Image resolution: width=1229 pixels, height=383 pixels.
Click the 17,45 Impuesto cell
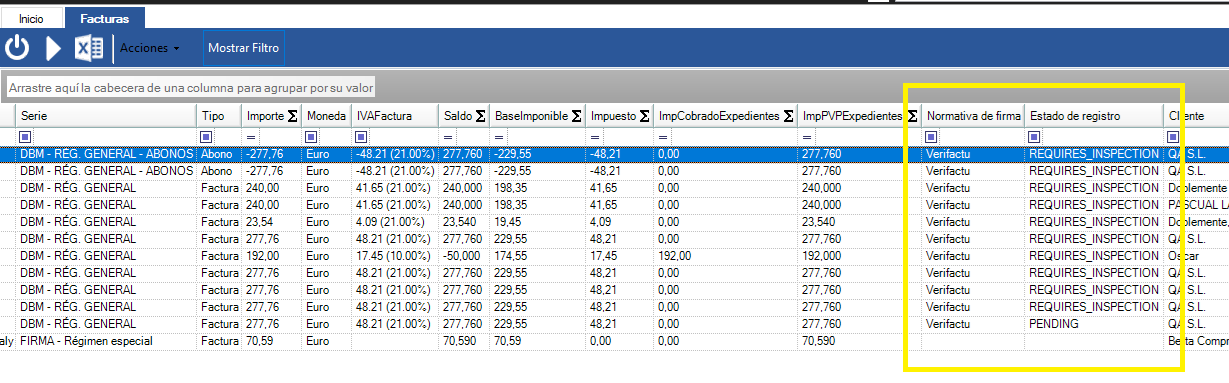pos(619,256)
